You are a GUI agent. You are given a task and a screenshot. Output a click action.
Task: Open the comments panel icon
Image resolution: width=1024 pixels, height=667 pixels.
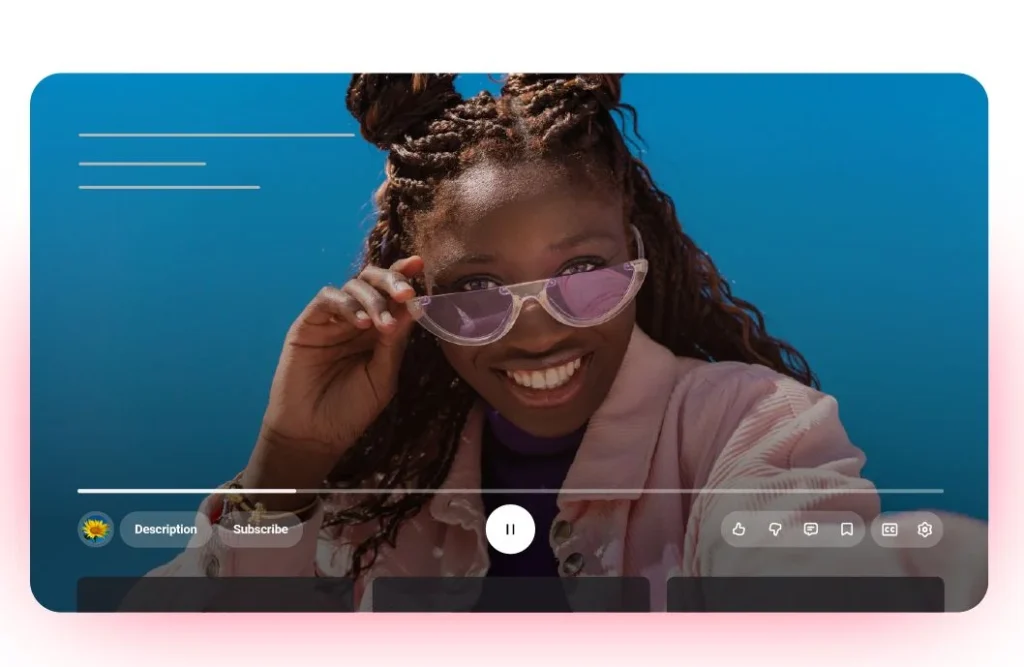(x=811, y=529)
